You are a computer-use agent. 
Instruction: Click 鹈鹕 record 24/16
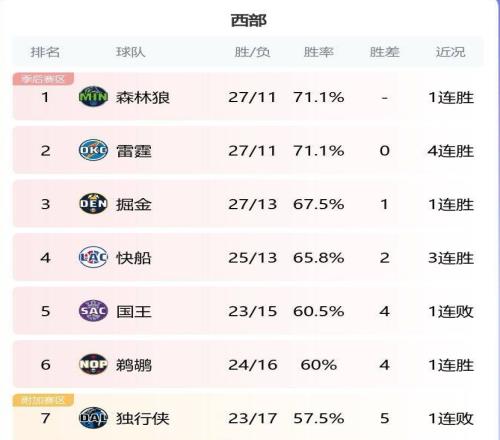[x=253, y=365]
